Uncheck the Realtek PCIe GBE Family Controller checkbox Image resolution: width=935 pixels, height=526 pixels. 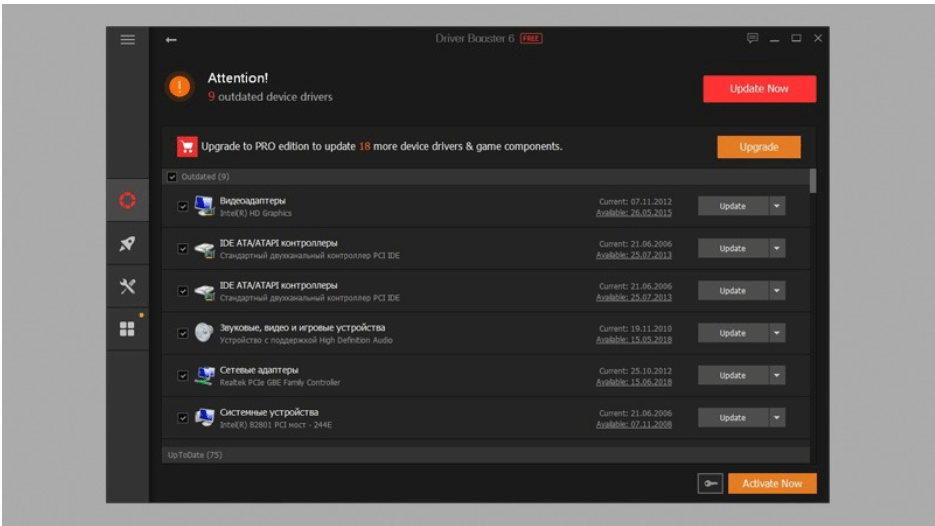(182, 376)
